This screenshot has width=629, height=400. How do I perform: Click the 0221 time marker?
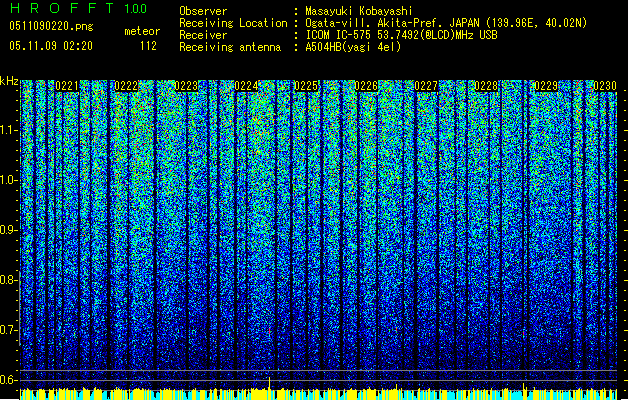pyautogui.click(x=68, y=87)
